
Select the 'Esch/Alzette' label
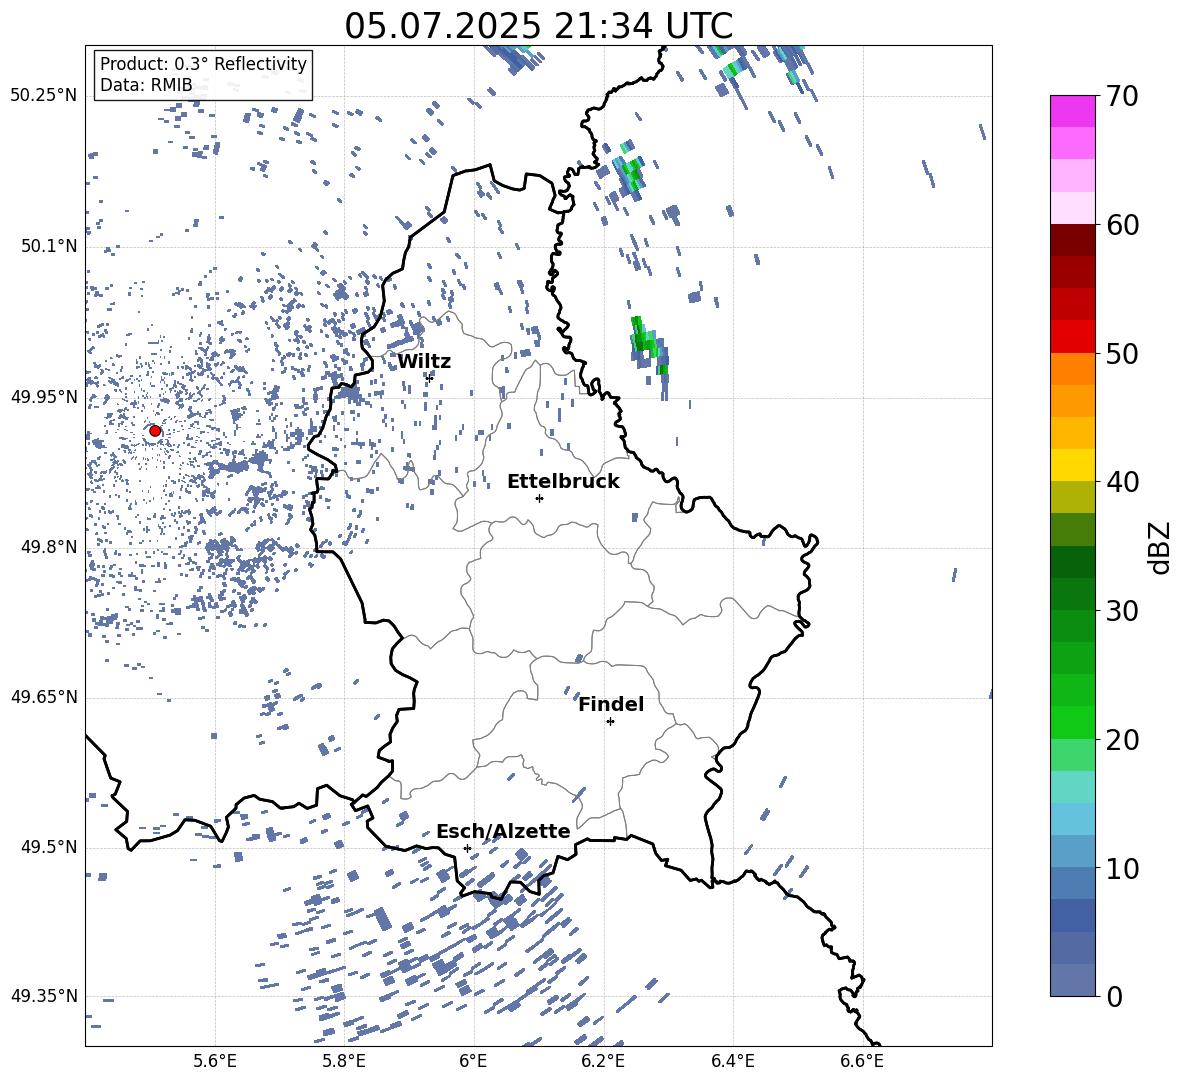click(x=503, y=832)
